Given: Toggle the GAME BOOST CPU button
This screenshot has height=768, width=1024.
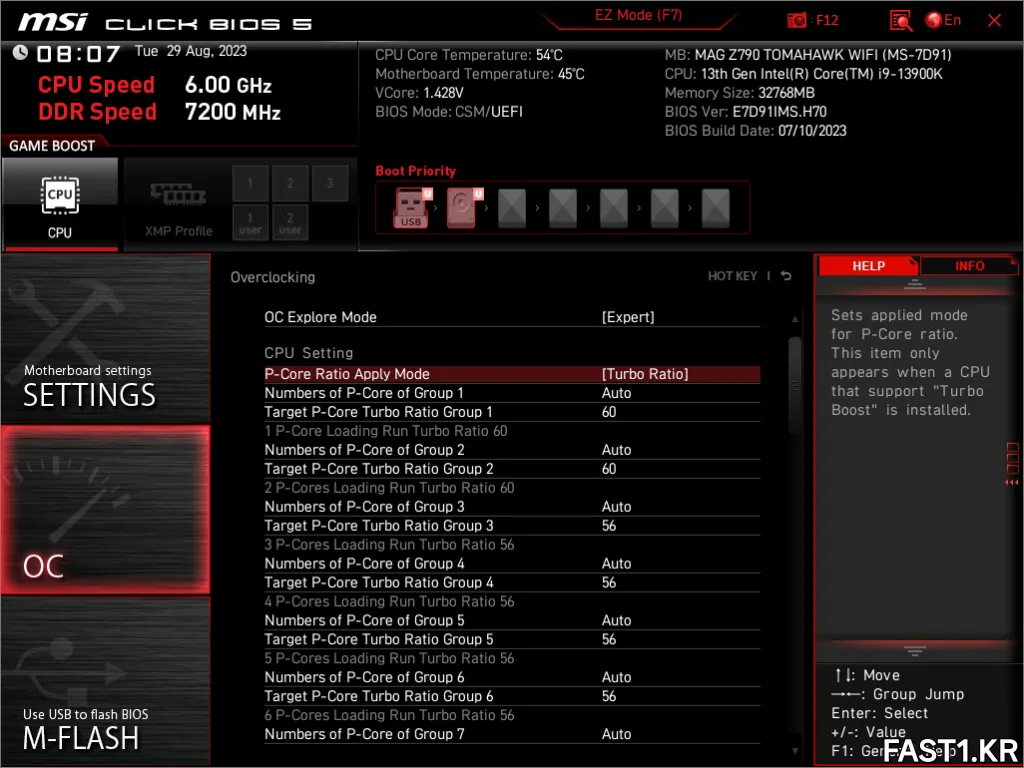Looking at the screenshot, I should [60, 204].
